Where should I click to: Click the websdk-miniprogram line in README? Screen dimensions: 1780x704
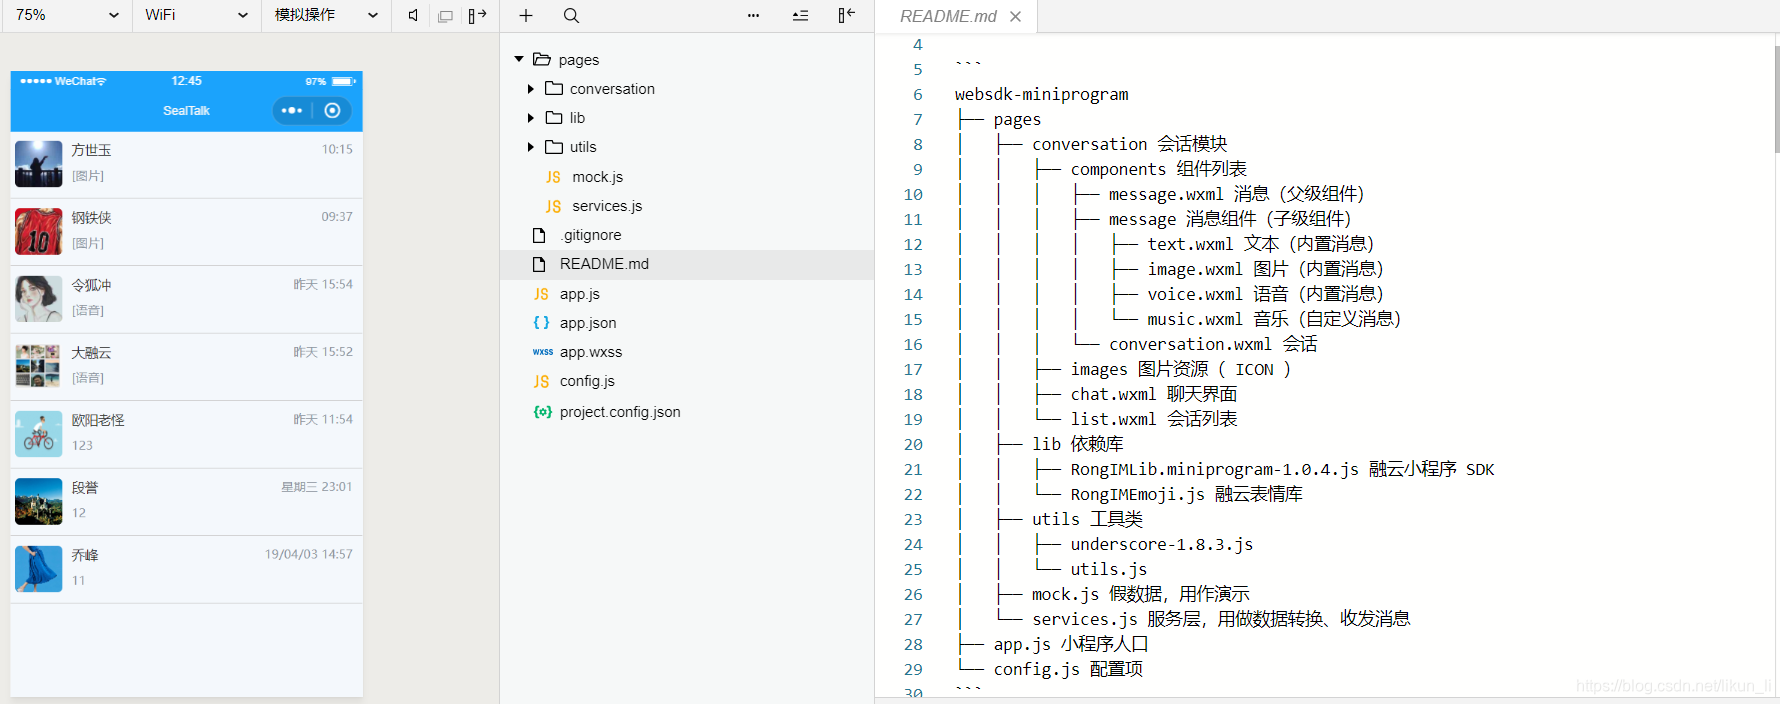tap(1041, 94)
